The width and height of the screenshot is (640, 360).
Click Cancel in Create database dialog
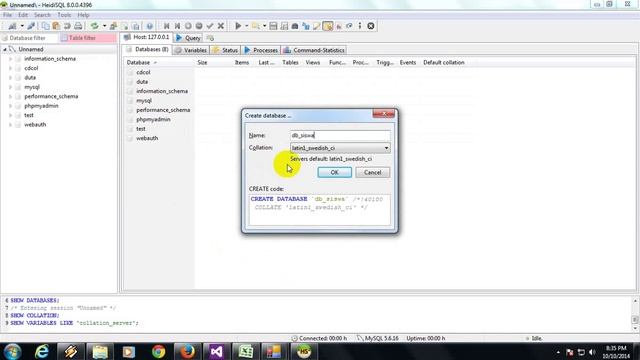point(372,172)
